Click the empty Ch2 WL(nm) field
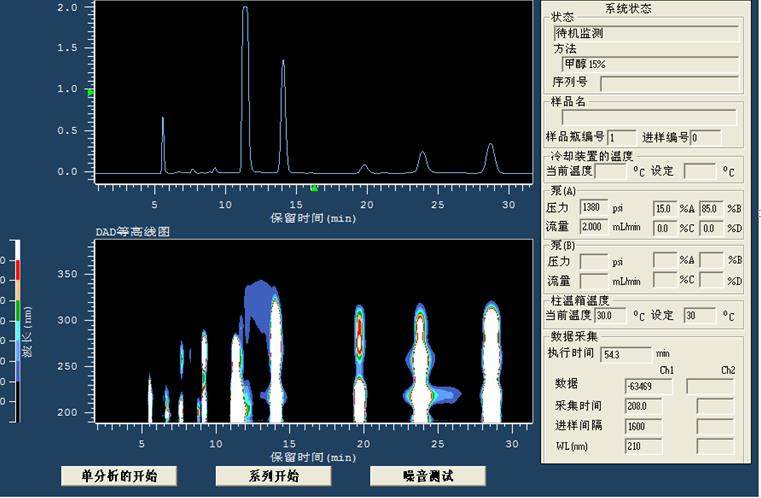761x498 pixels. pyautogui.click(x=715, y=446)
